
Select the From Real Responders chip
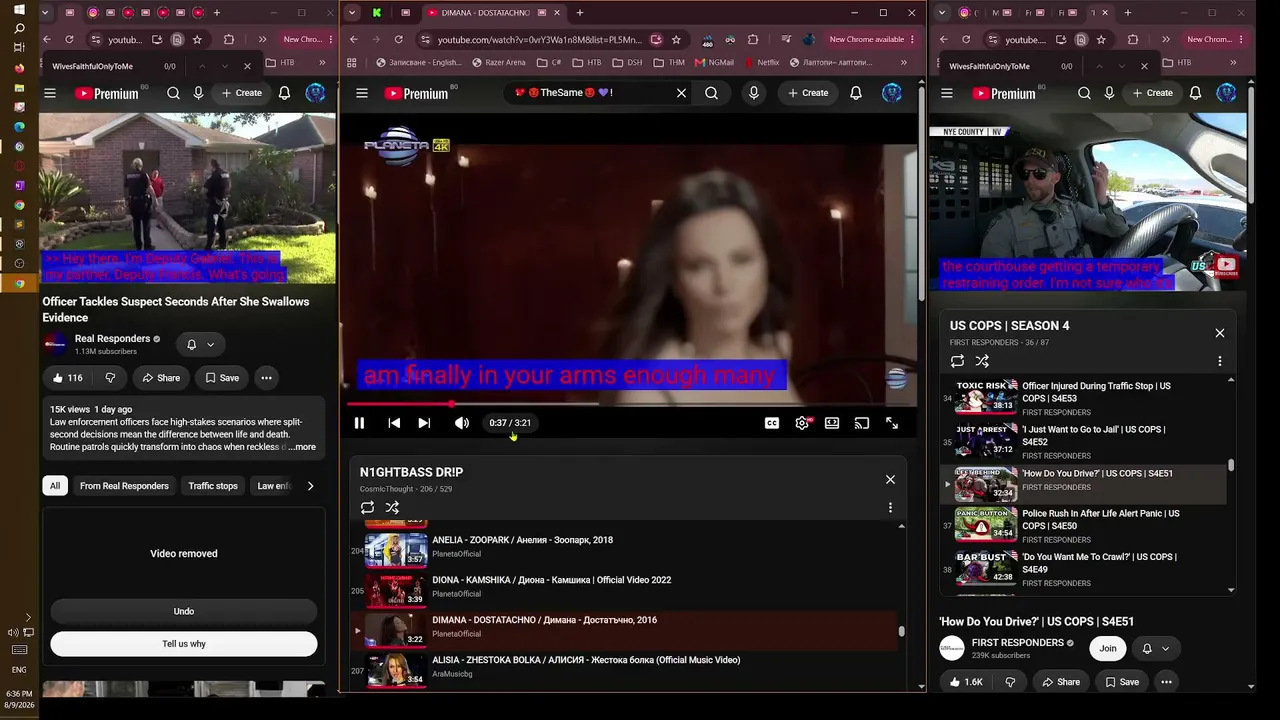pyautogui.click(x=124, y=486)
